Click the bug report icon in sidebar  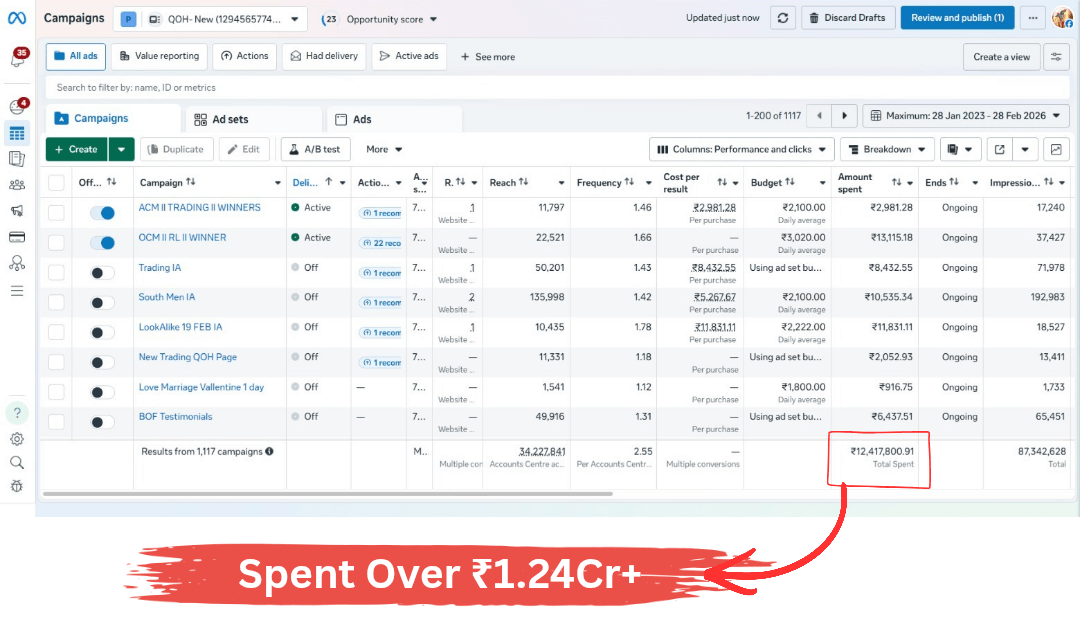(x=17, y=486)
